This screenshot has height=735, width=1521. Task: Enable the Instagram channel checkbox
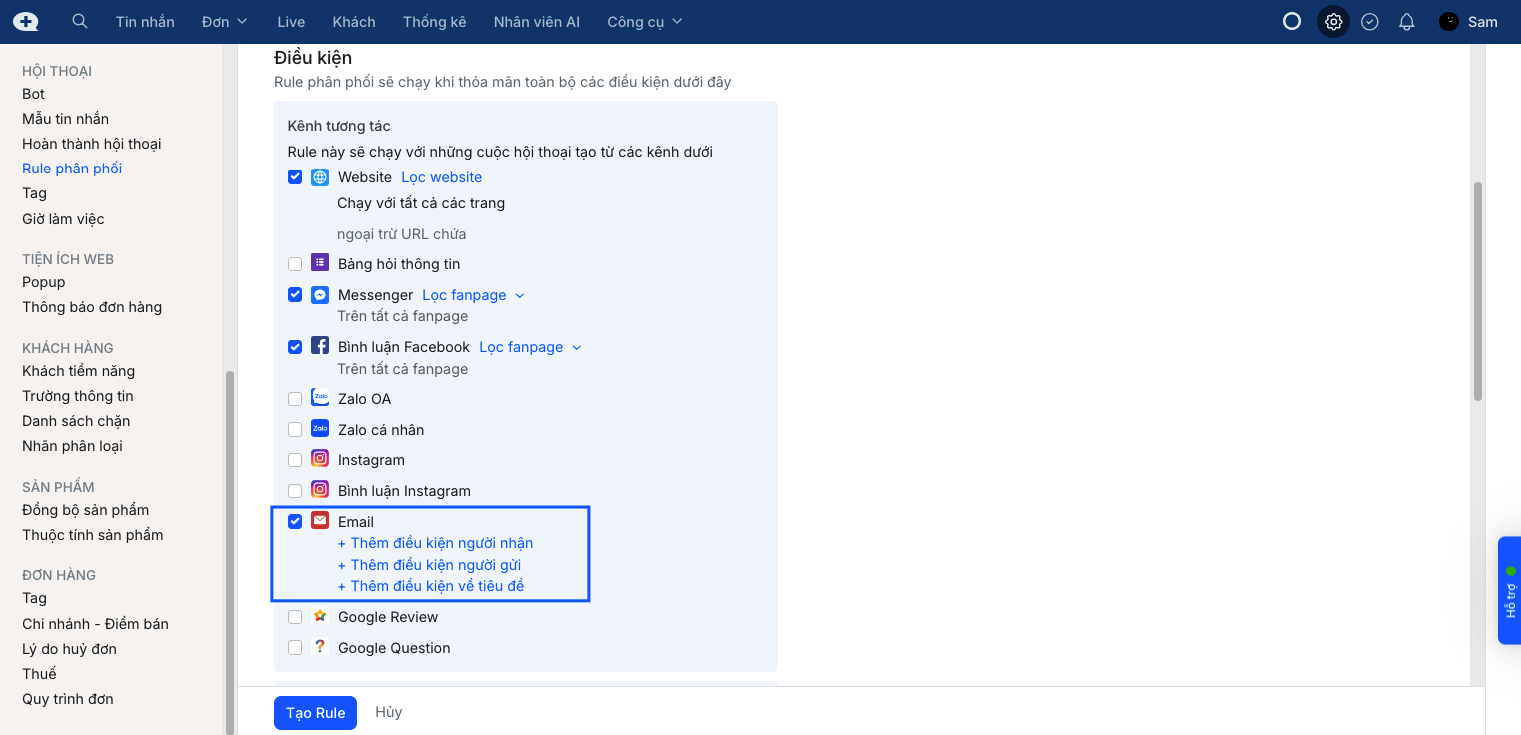click(x=295, y=460)
